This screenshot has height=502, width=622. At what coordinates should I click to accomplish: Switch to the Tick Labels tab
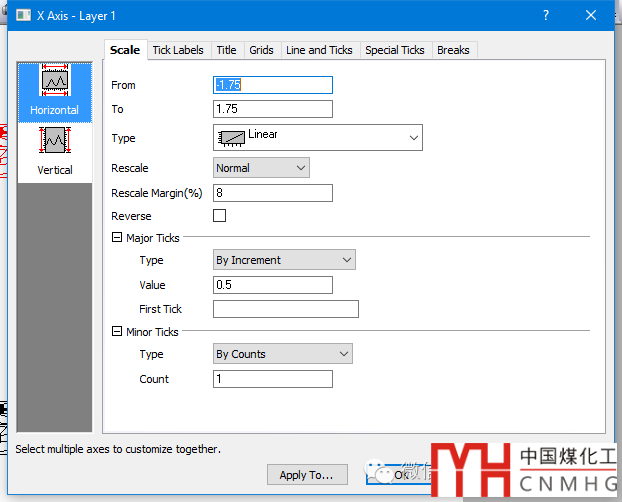[x=178, y=50]
